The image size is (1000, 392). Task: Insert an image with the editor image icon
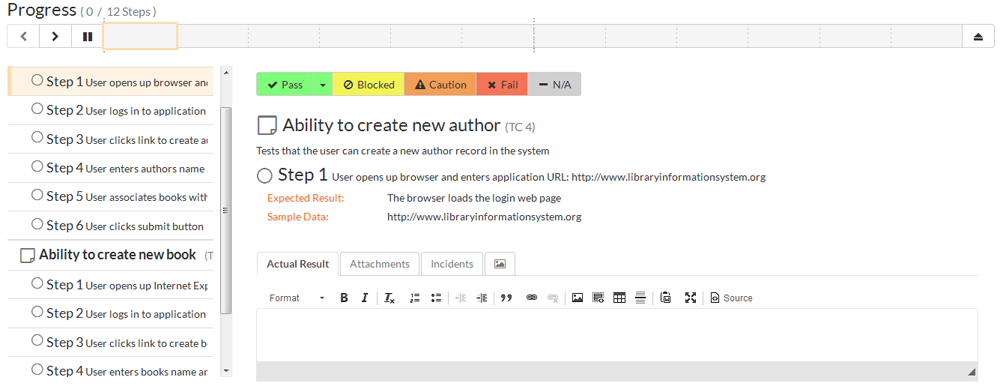(577, 298)
